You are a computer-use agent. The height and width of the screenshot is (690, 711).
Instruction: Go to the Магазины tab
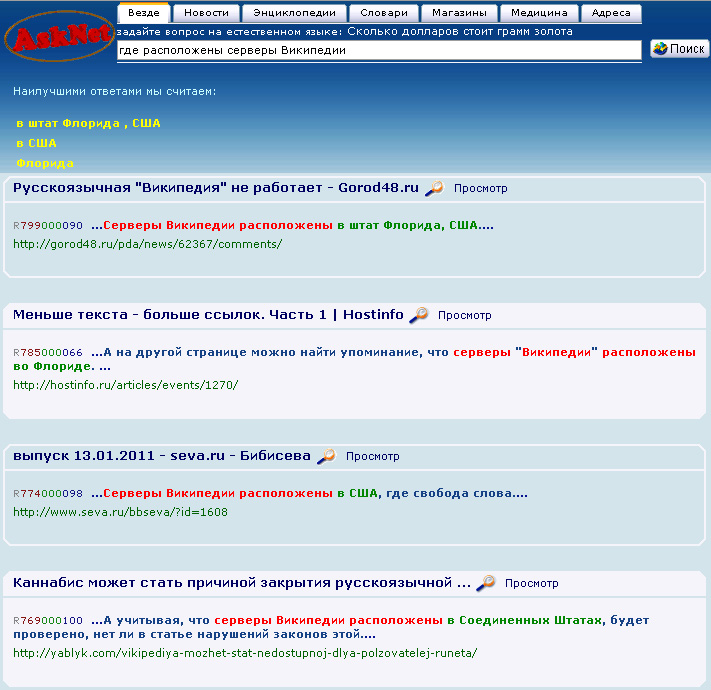pos(460,13)
